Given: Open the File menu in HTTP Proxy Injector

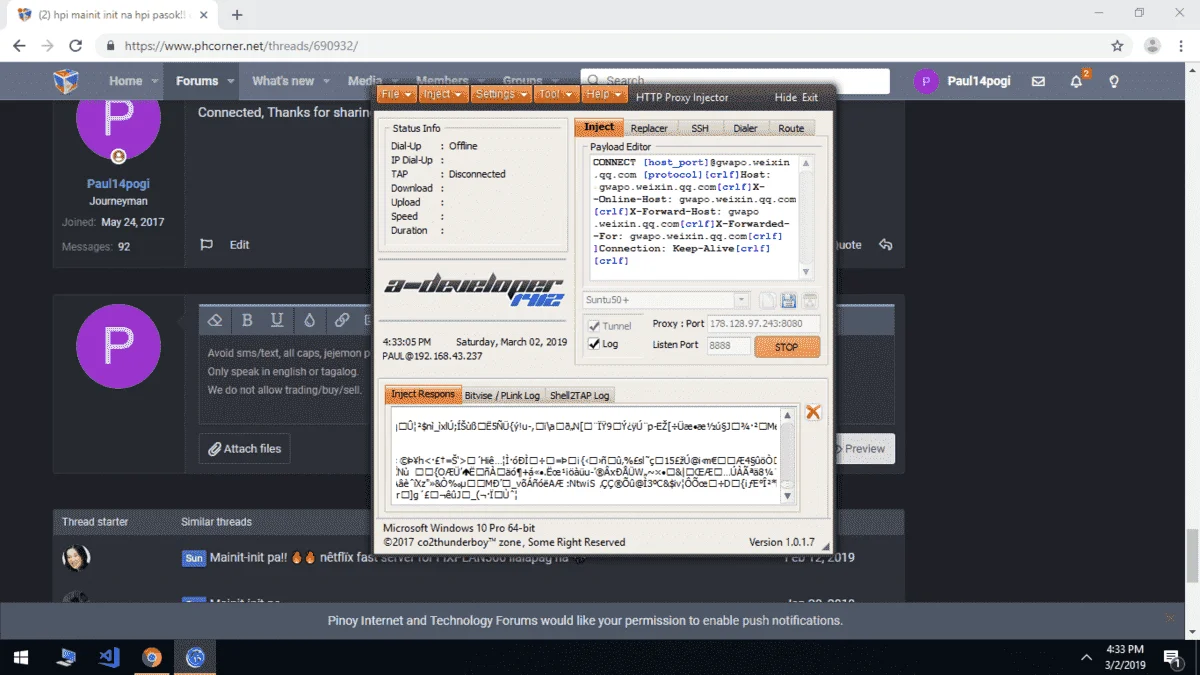Looking at the screenshot, I should click(395, 94).
